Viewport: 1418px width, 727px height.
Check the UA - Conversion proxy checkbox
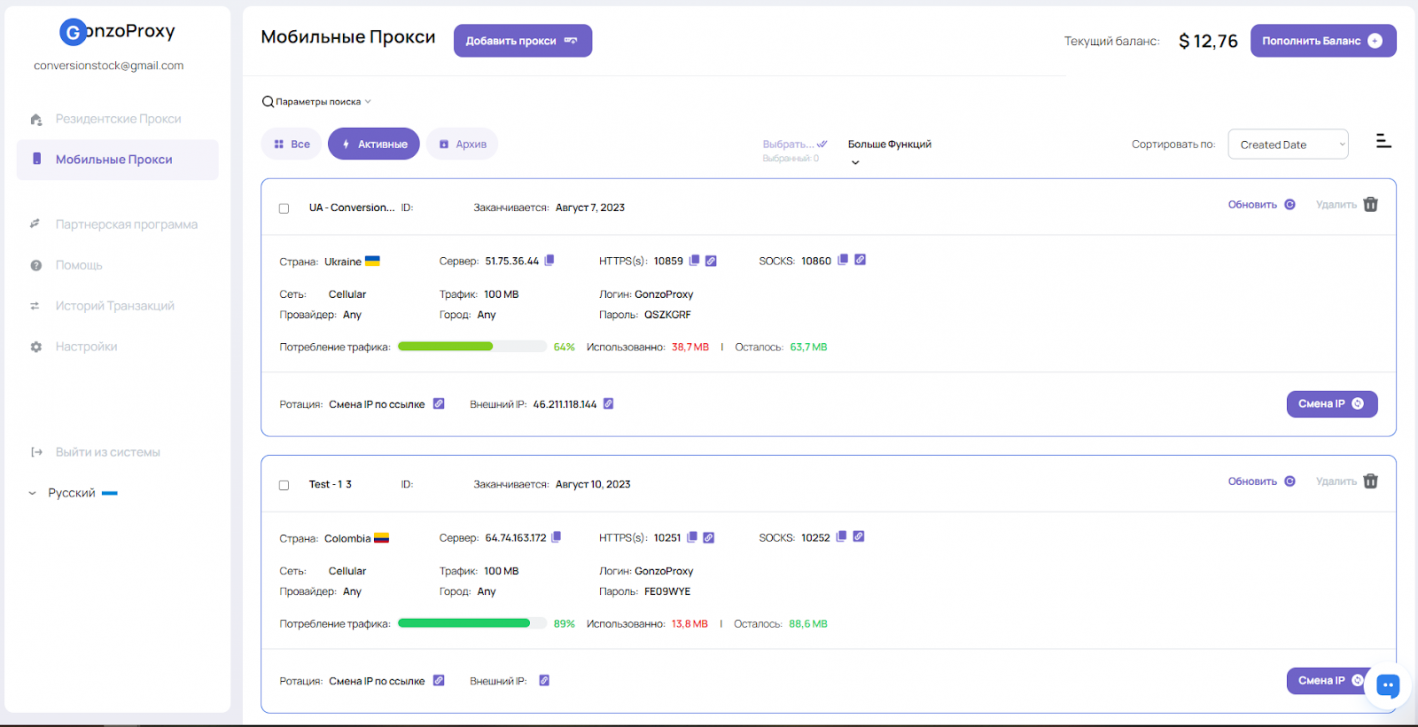point(284,208)
